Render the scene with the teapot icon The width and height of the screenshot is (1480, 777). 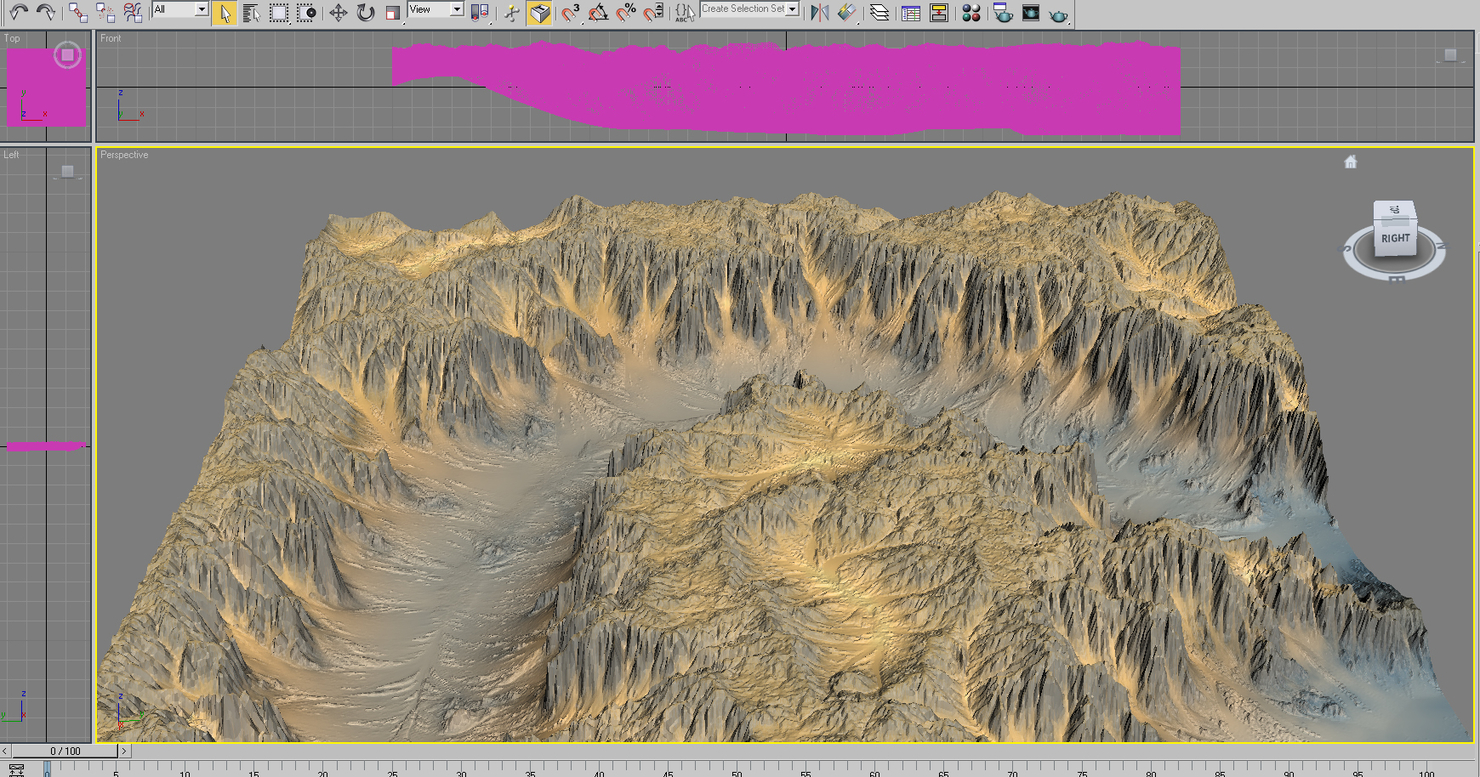(x=1057, y=13)
